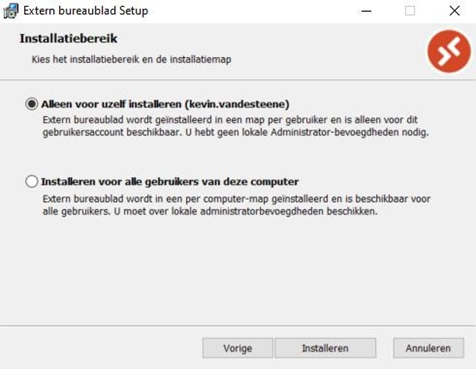This screenshot has height=369, width=476.
Task: Select the 'Installeren voor alle gebruikers' radio button
Action: 32,182
